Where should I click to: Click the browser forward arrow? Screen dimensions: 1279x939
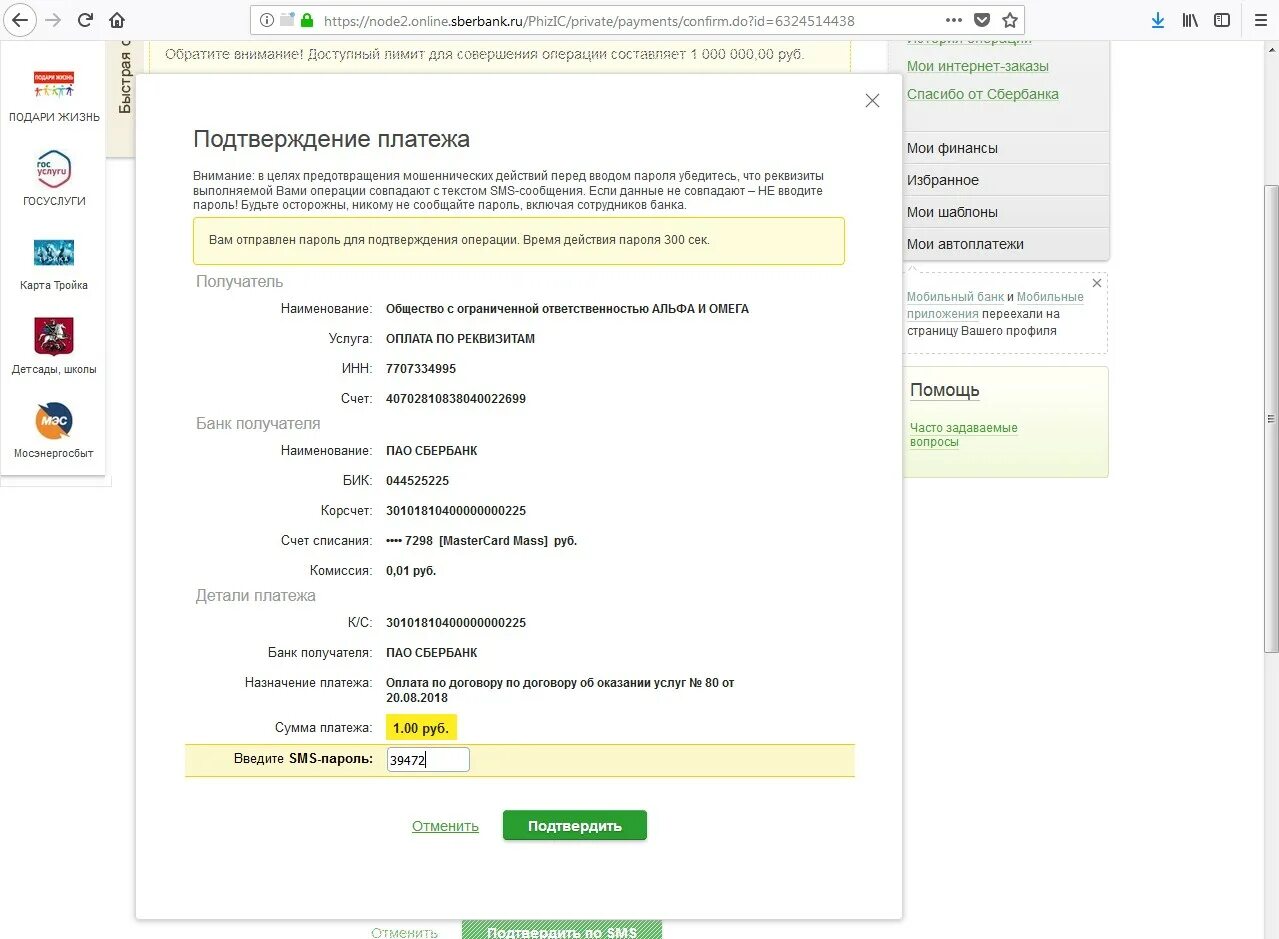[x=53, y=20]
